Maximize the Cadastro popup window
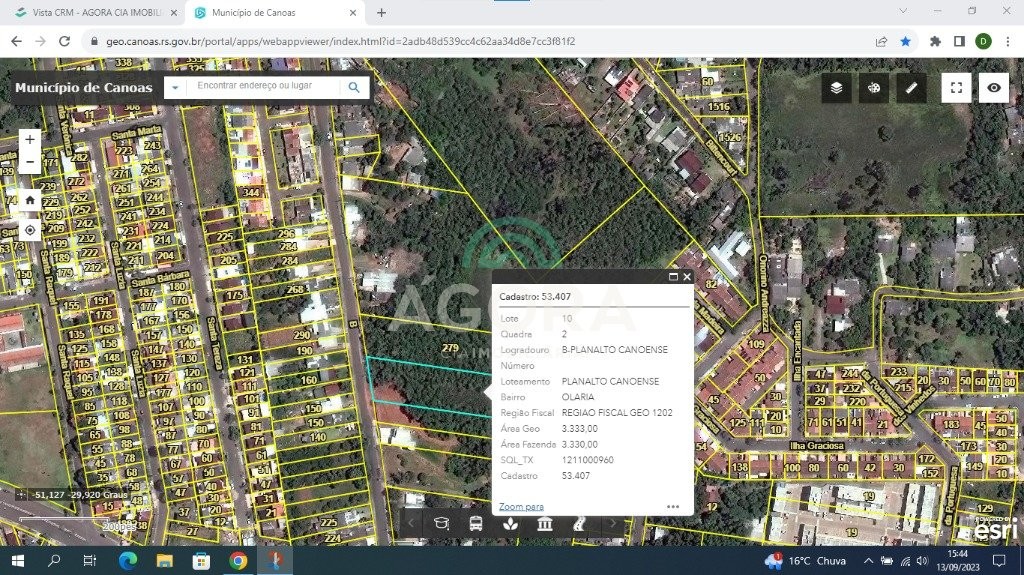 (x=673, y=277)
